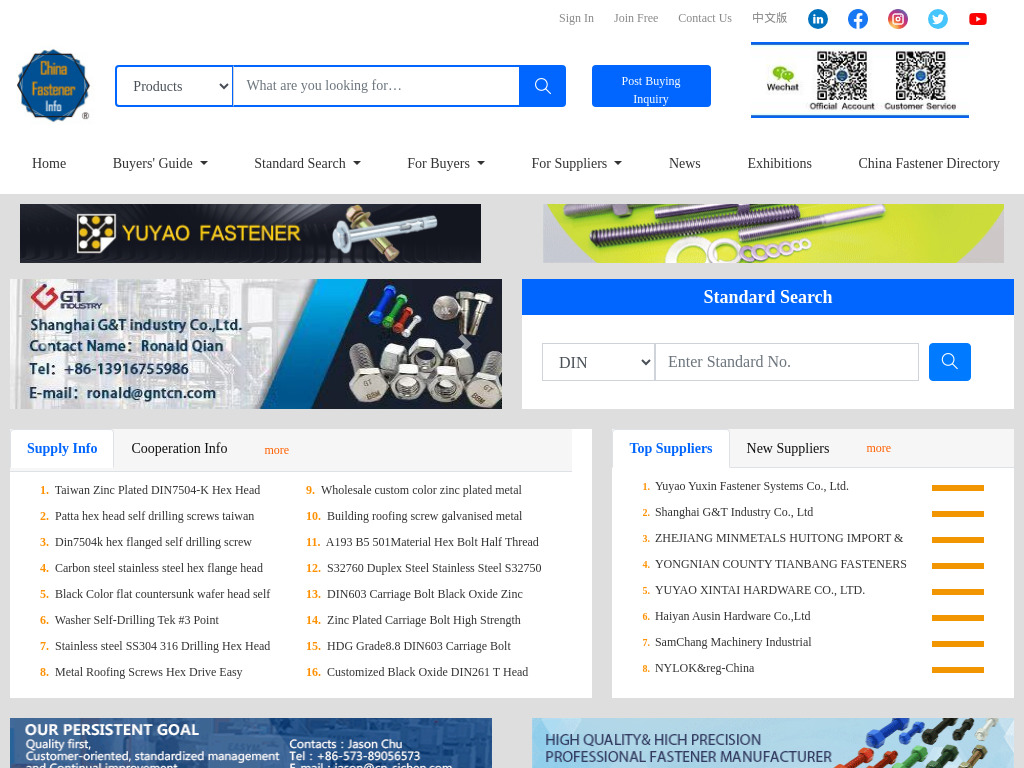Viewport: 1024px width, 768px height.
Task: Click the Join Free link
Action: coord(635,18)
